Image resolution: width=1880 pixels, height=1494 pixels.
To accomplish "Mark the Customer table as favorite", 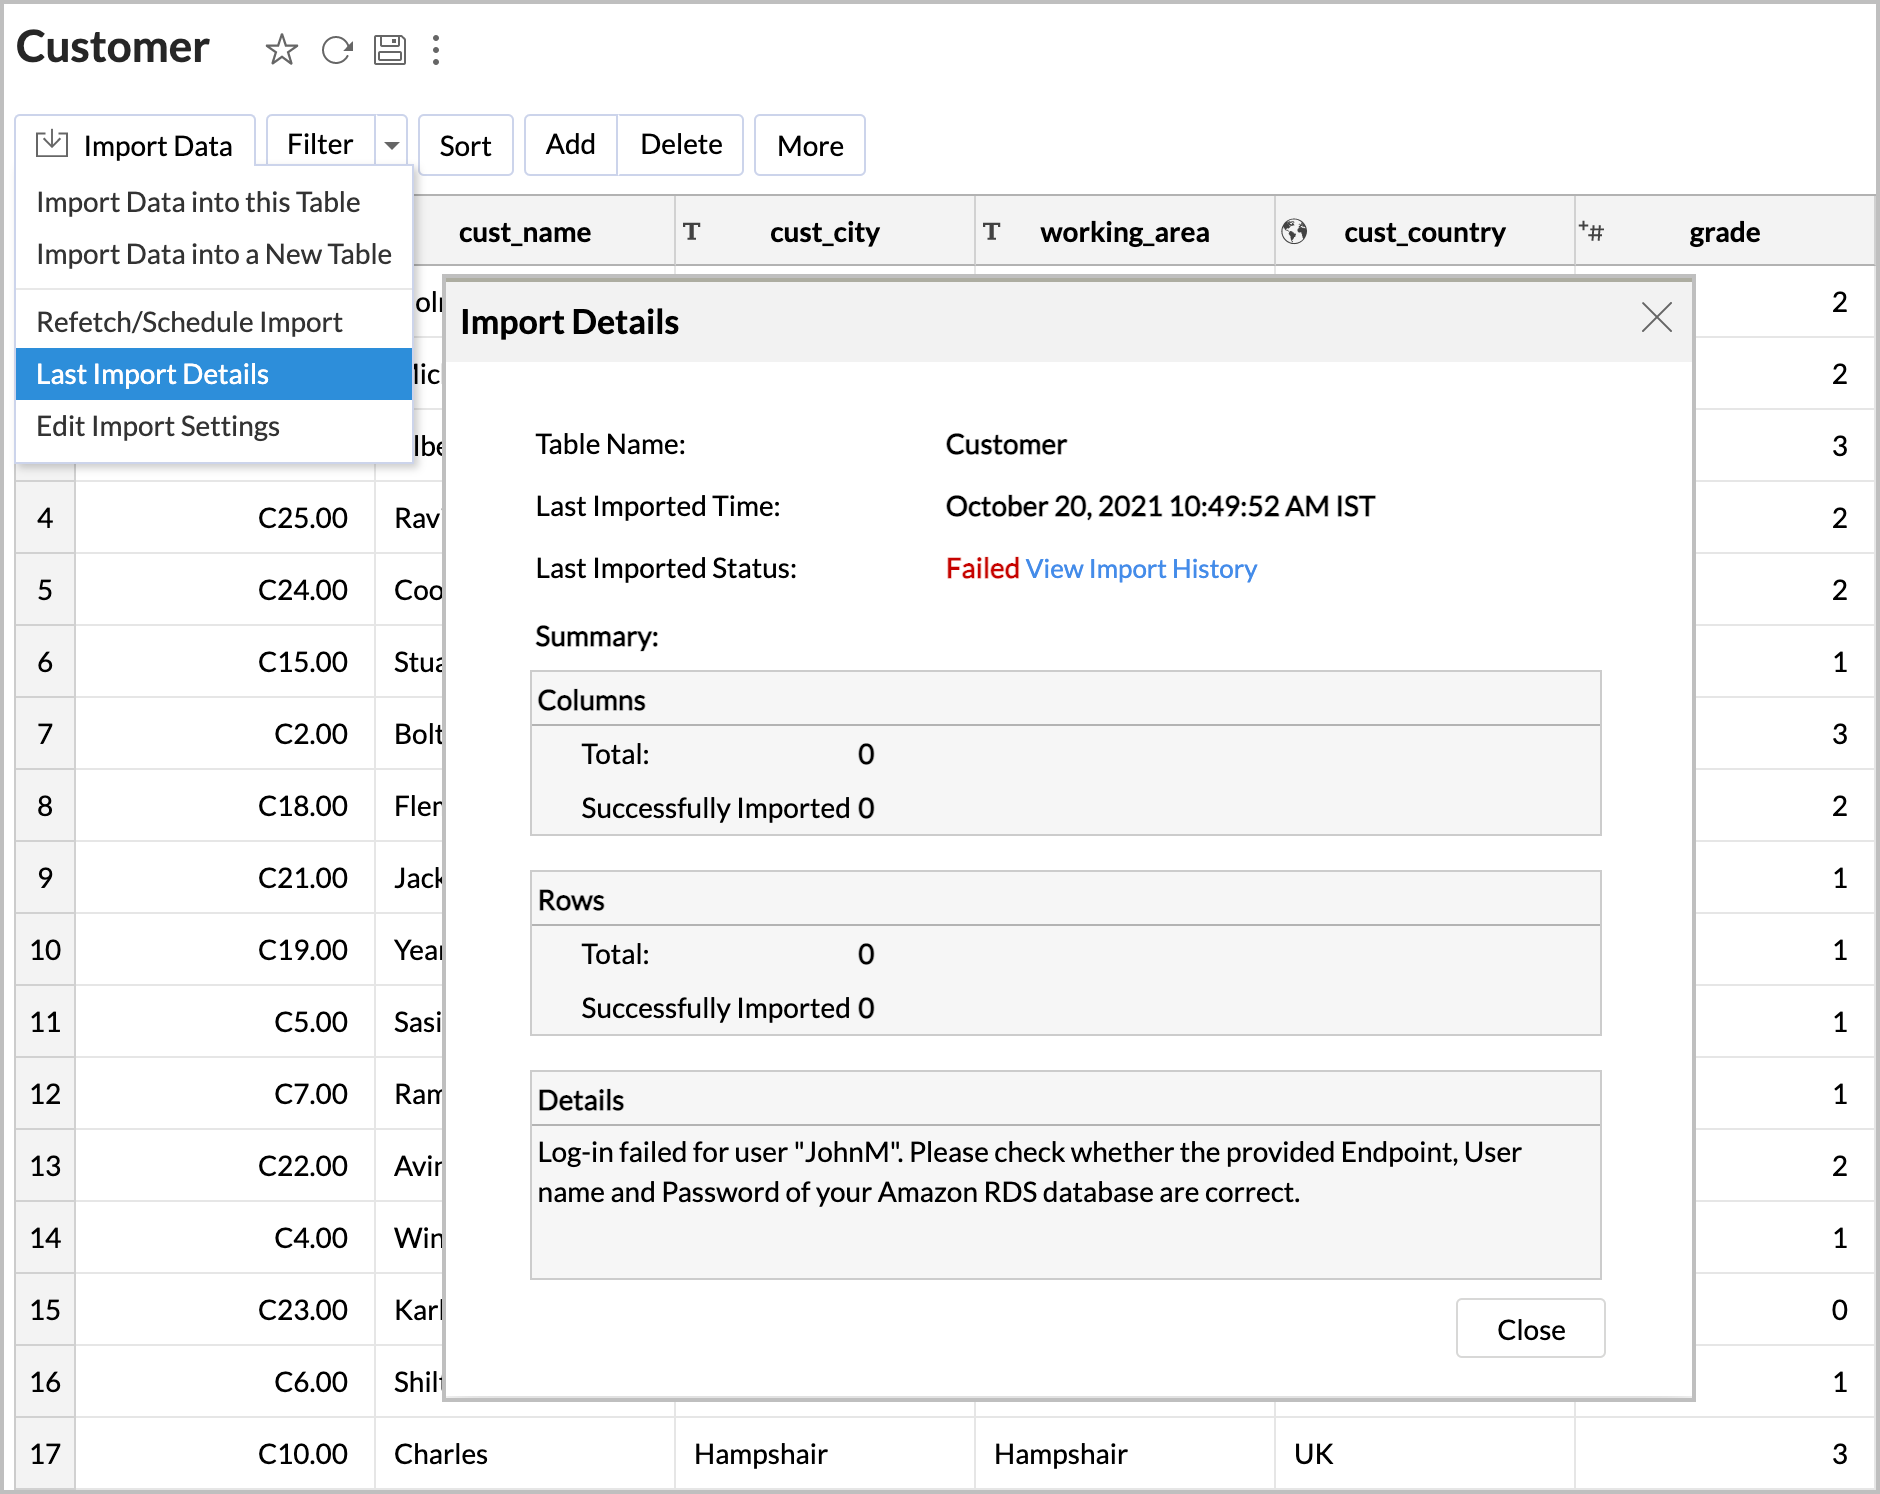I will pos(281,50).
